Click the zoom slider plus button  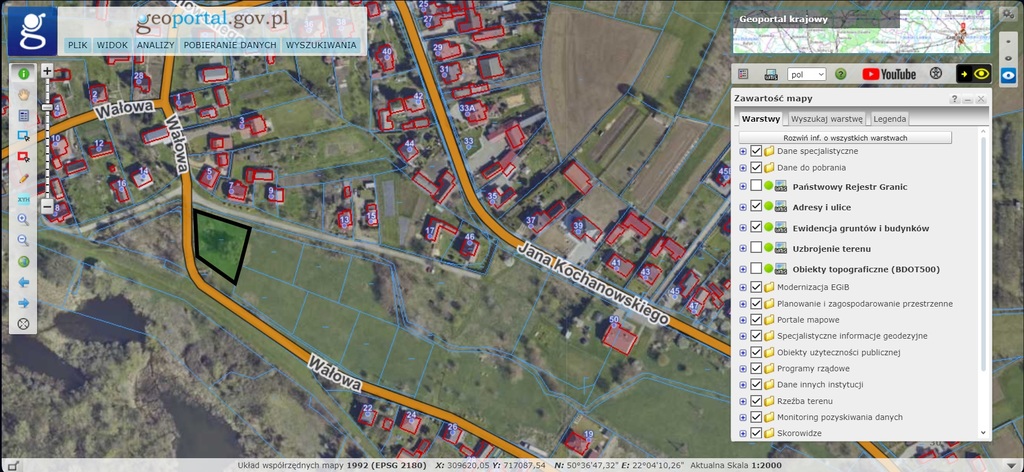click(x=47, y=72)
